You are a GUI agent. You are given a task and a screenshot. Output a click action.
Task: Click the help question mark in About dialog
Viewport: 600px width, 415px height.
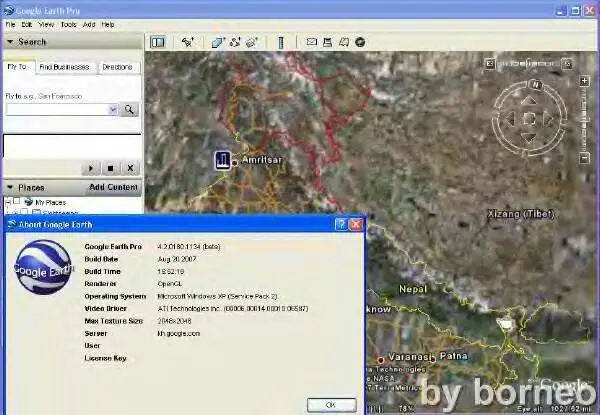pyautogui.click(x=341, y=225)
